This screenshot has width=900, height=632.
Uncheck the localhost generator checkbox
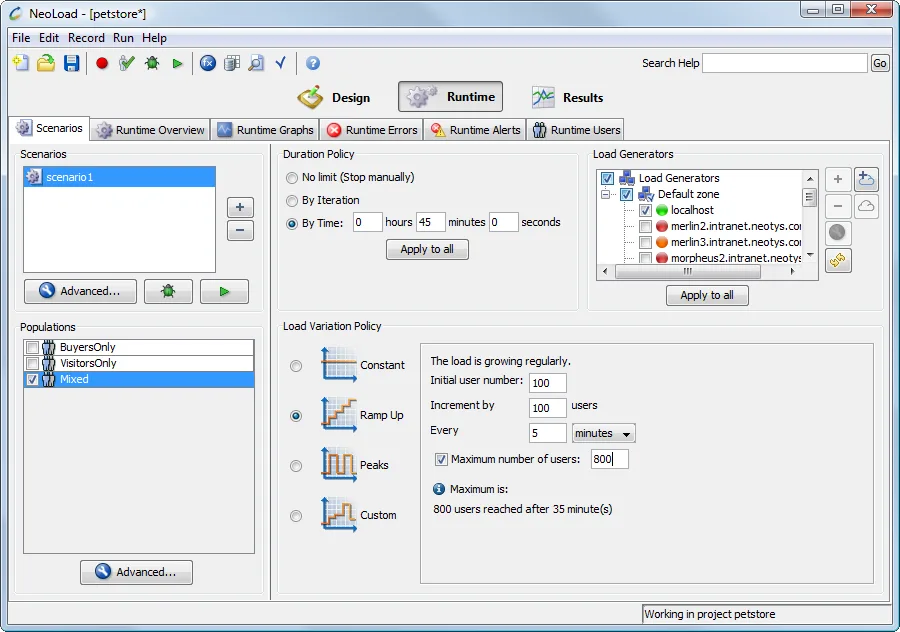click(645, 210)
